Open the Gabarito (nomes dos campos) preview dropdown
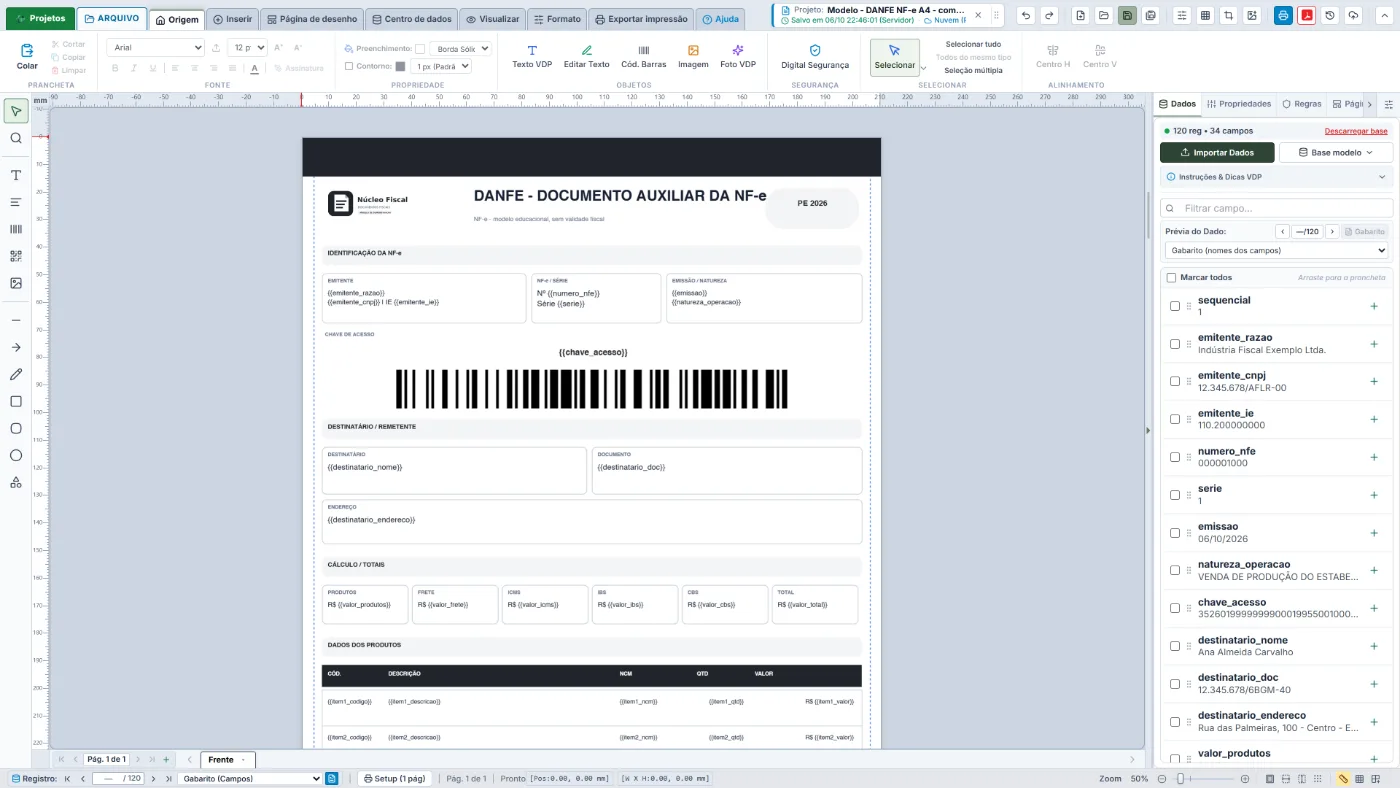Image resolution: width=1400 pixels, height=788 pixels. pyautogui.click(x=1276, y=250)
